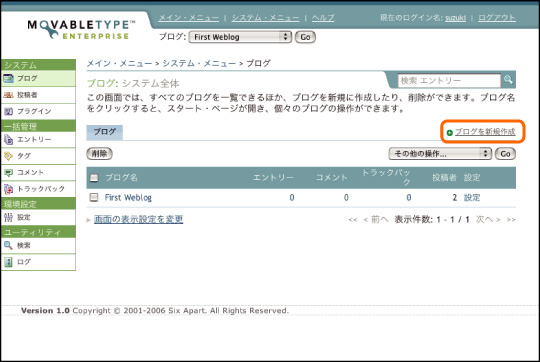540x362 pixels.
Task: Click システム・メニュー in the breadcrumb
Action: (x=199, y=64)
